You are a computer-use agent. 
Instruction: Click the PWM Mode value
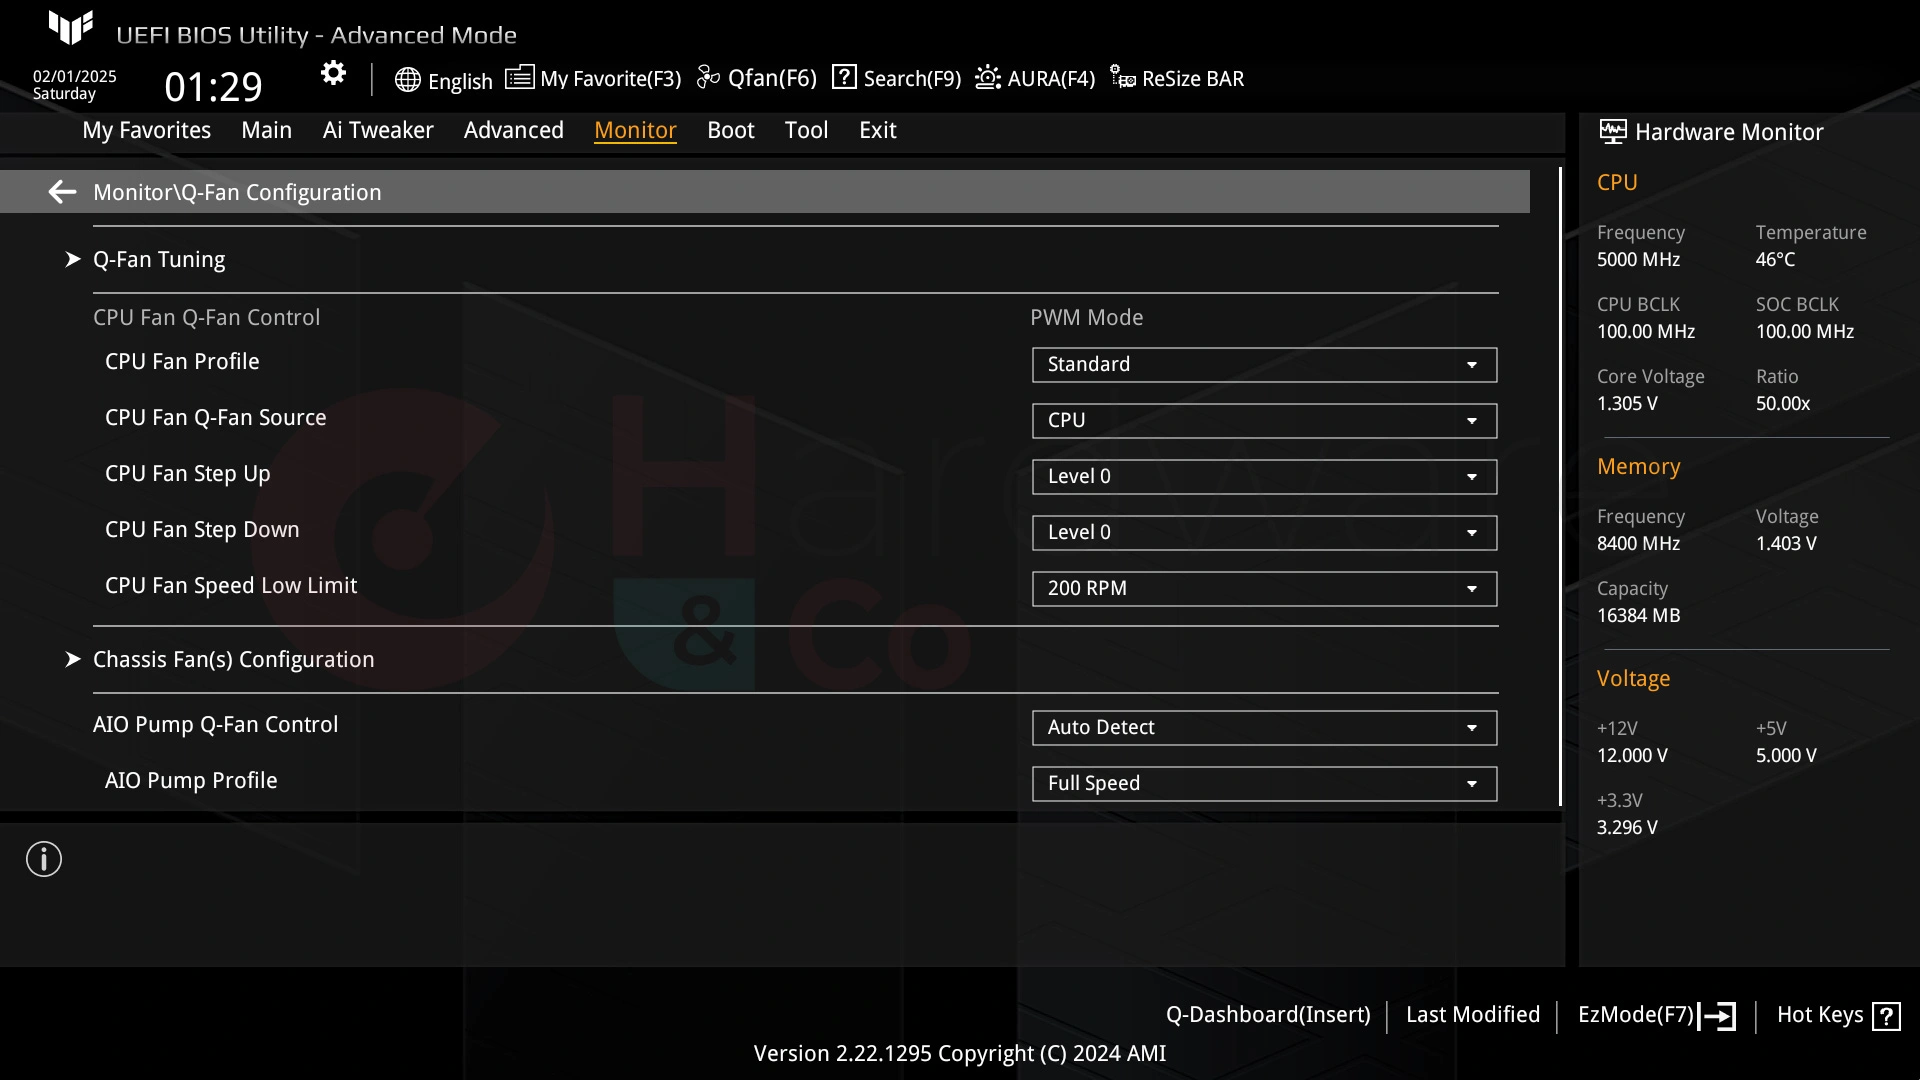coord(1086,318)
